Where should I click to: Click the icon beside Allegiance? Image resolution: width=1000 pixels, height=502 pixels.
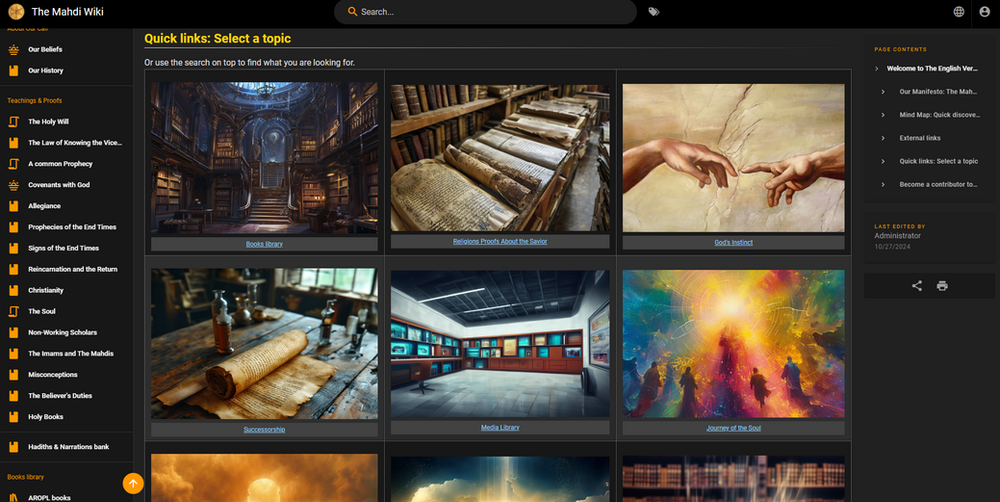(x=13, y=206)
